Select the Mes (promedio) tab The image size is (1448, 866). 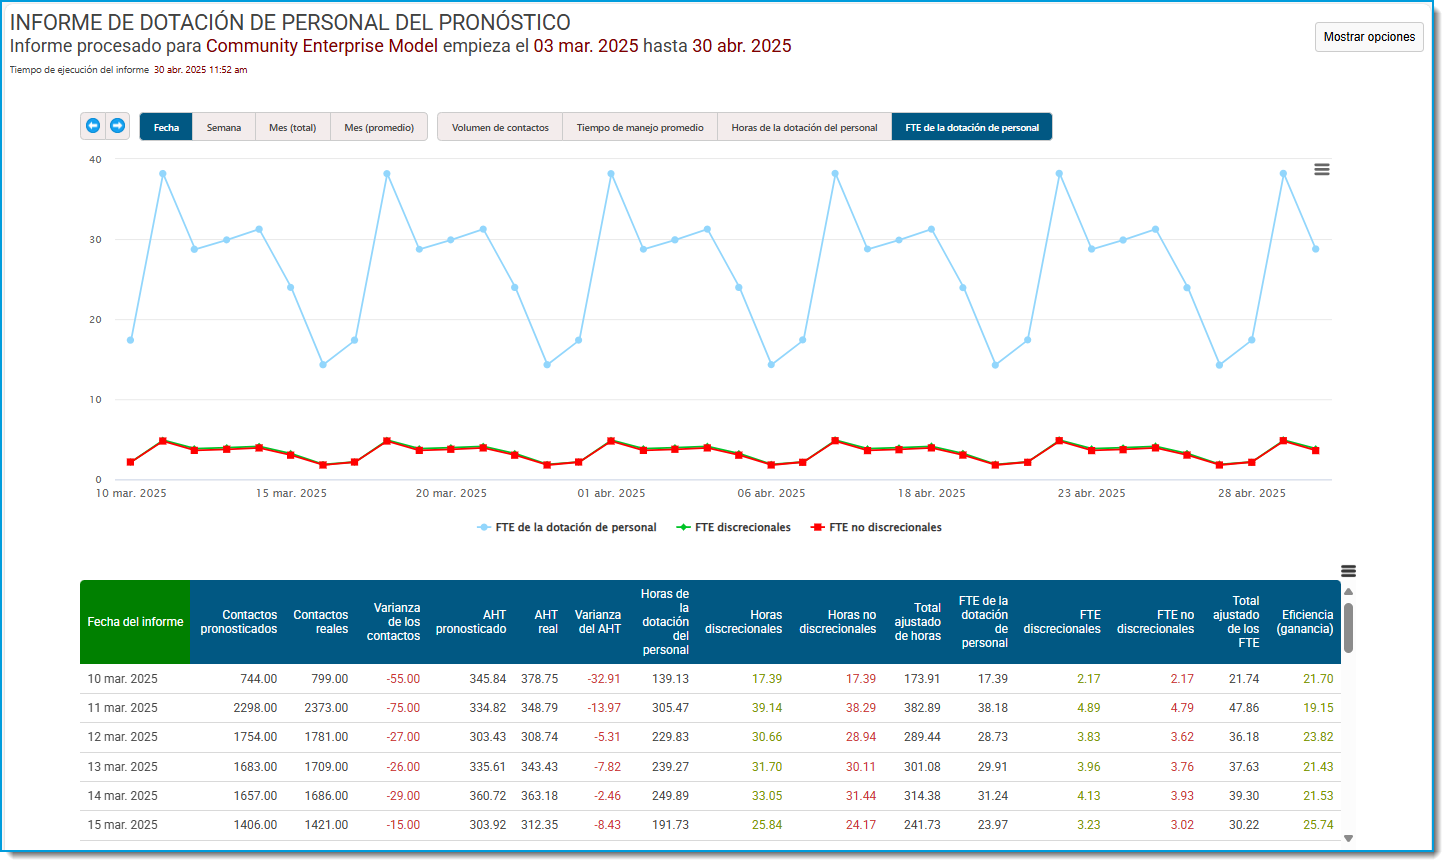point(379,127)
